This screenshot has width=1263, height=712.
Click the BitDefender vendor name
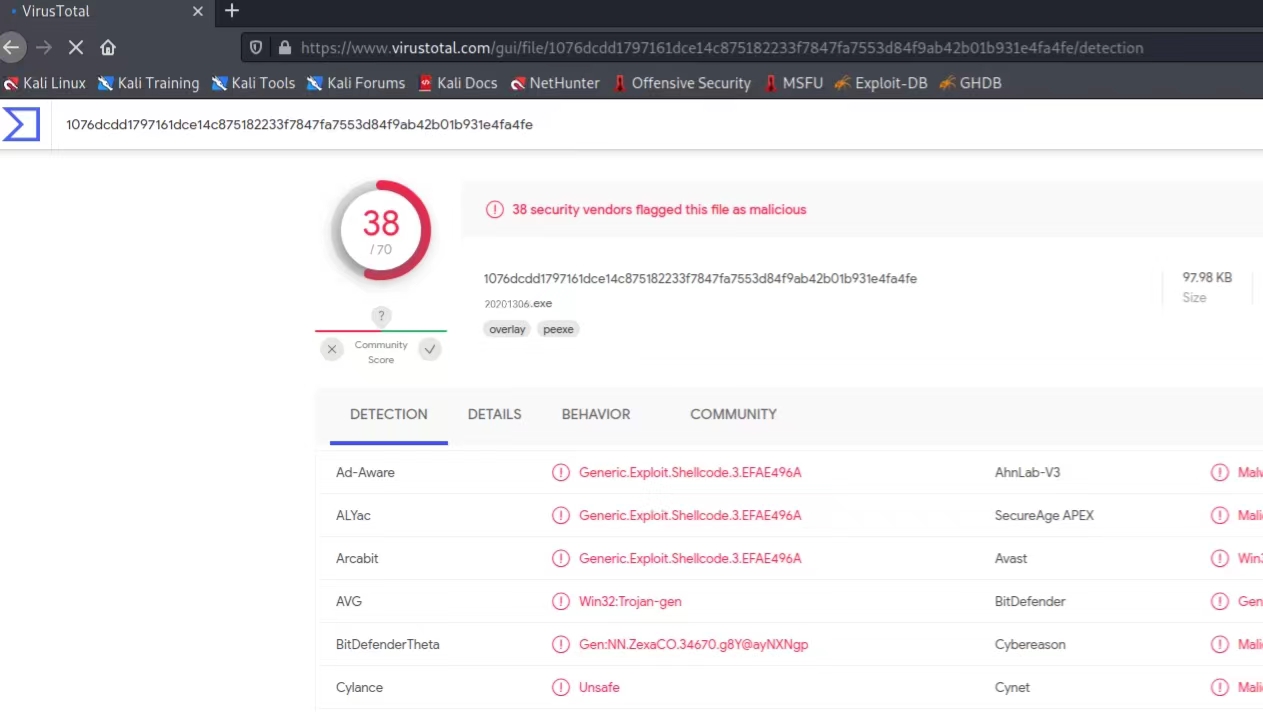coord(1030,601)
